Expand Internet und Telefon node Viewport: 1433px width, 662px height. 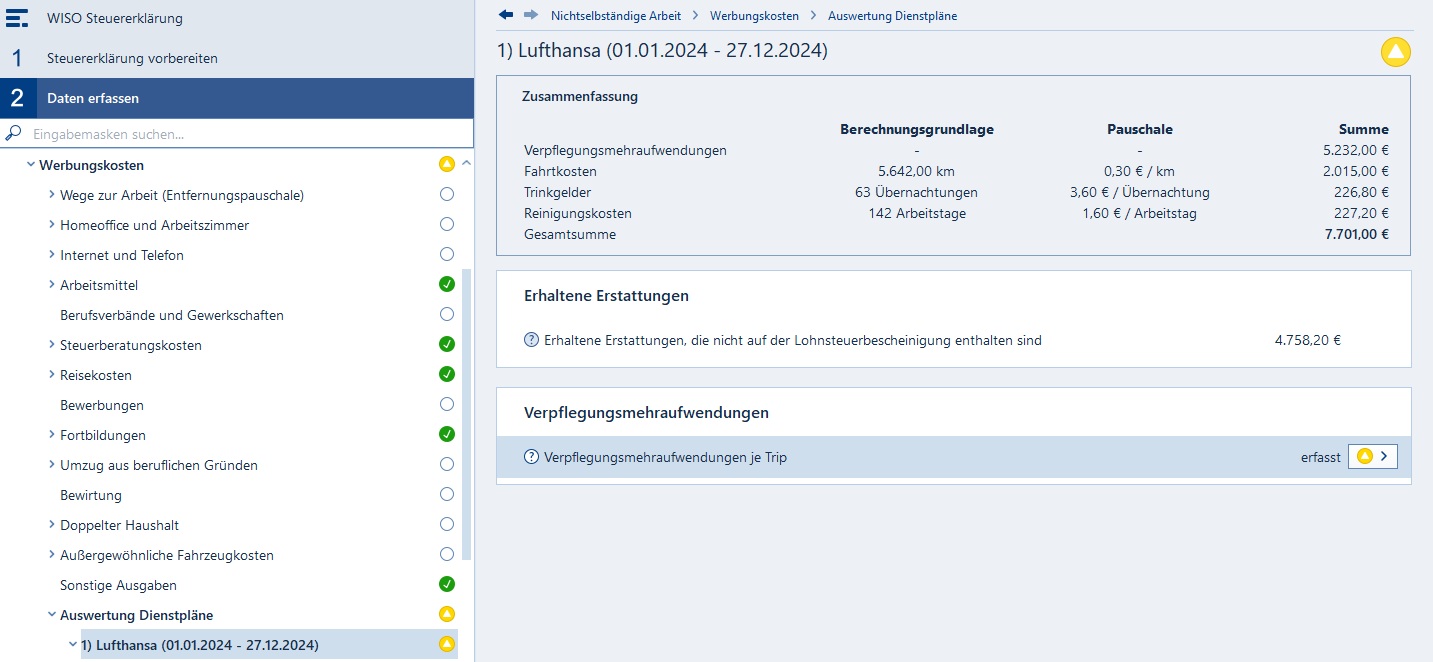[x=51, y=255]
